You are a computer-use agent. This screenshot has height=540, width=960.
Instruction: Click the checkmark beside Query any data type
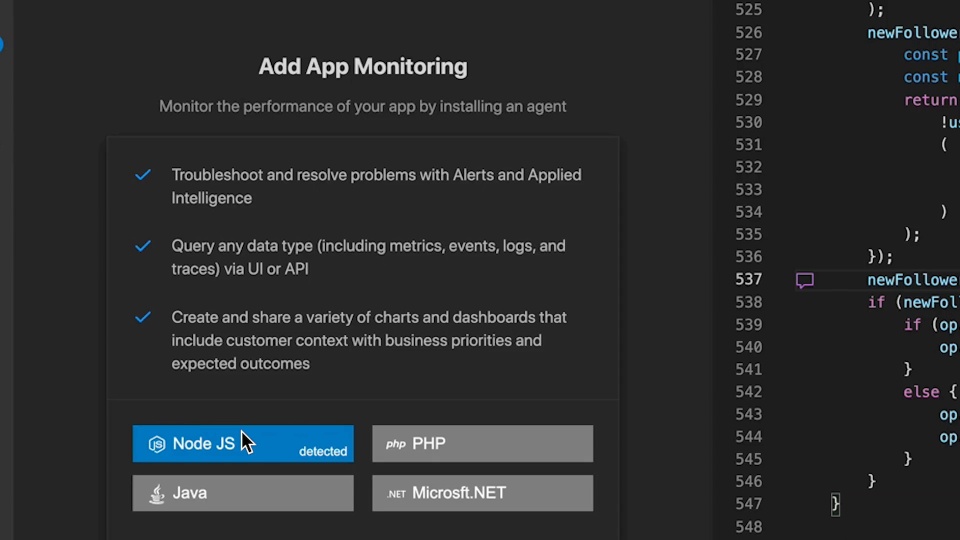pos(143,246)
